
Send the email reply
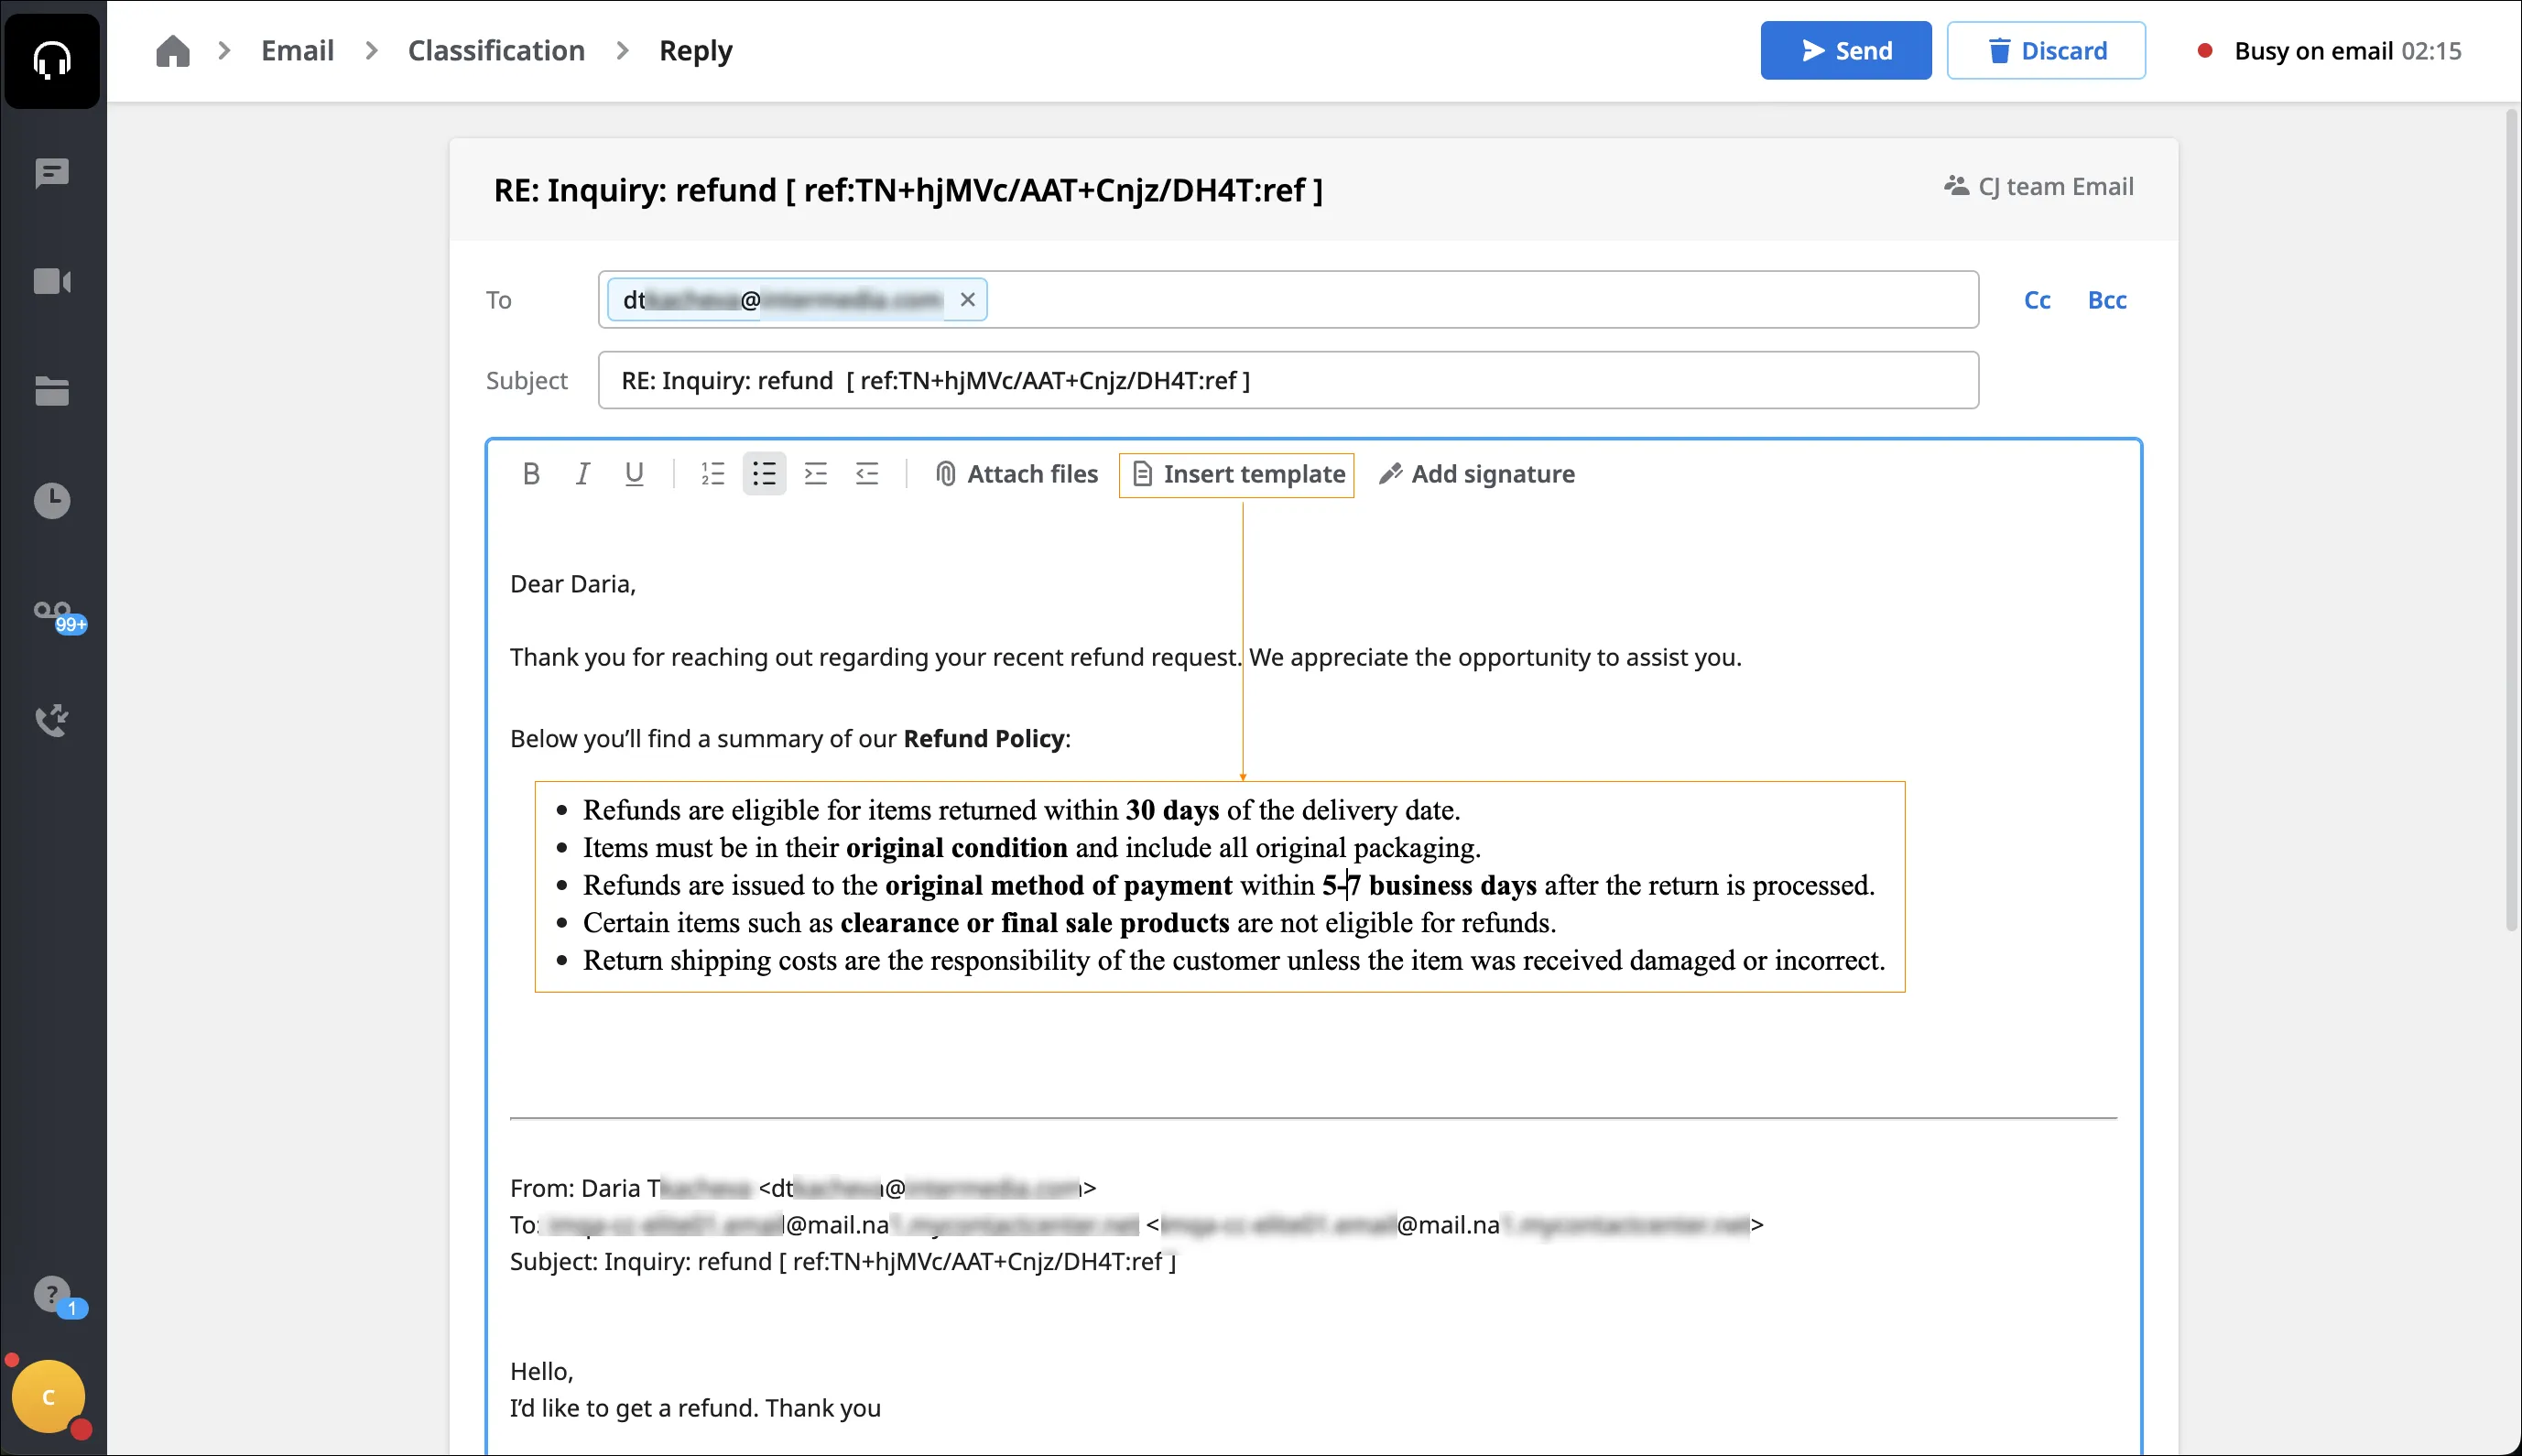1846,50
